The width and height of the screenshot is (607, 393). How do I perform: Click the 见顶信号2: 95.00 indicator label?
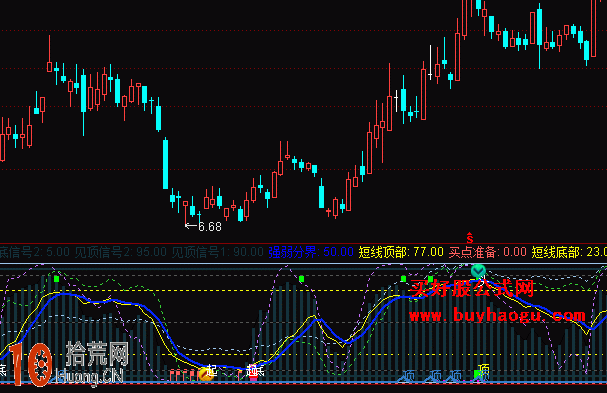[x=120, y=252]
